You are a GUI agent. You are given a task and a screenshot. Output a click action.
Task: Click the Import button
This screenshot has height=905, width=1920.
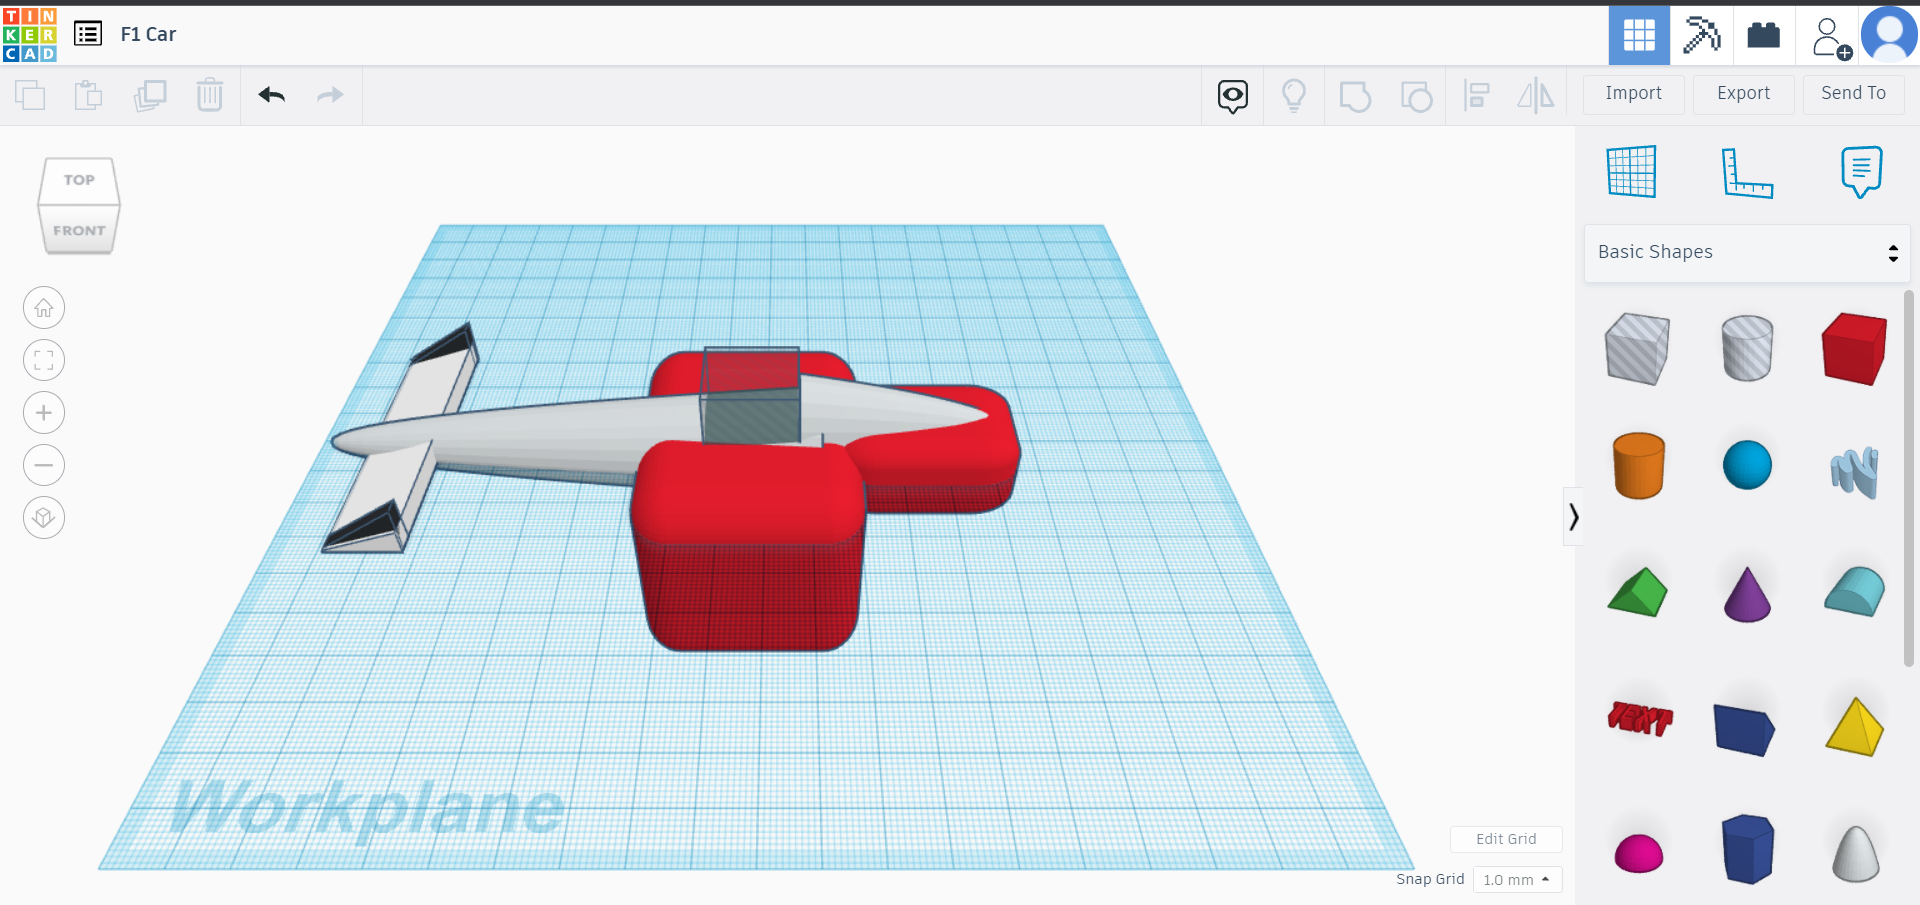click(x=1634, y=94)
